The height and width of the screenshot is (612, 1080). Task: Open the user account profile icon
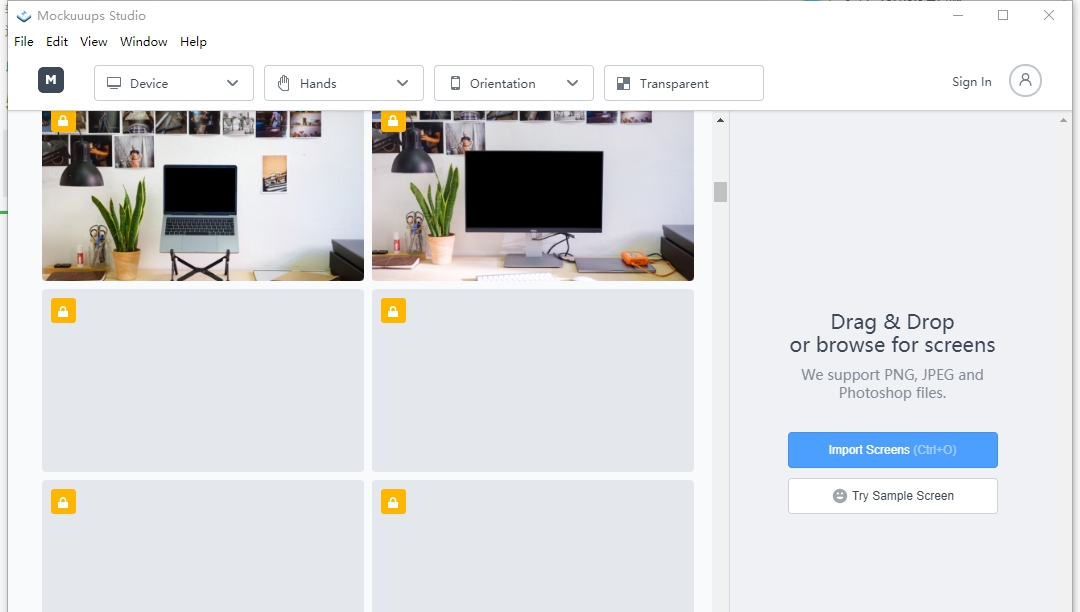pos(1025,82)
